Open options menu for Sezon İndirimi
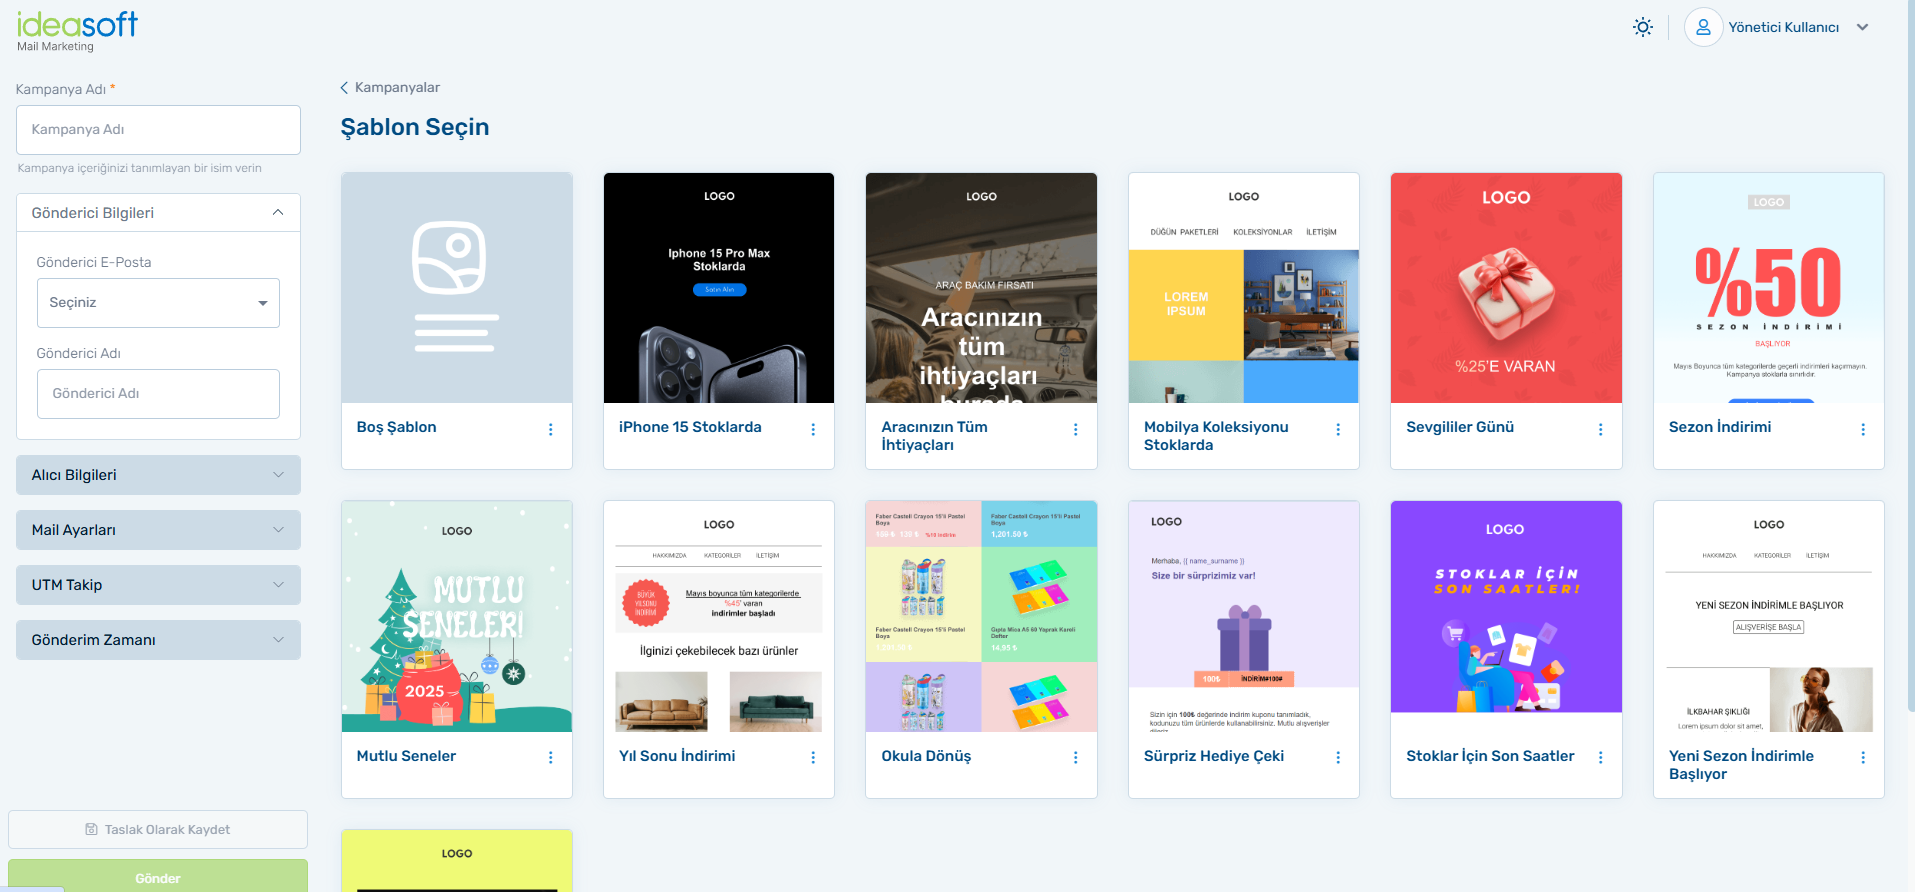Viewport: 1915px width, 892px height. tap(1862, 429)
